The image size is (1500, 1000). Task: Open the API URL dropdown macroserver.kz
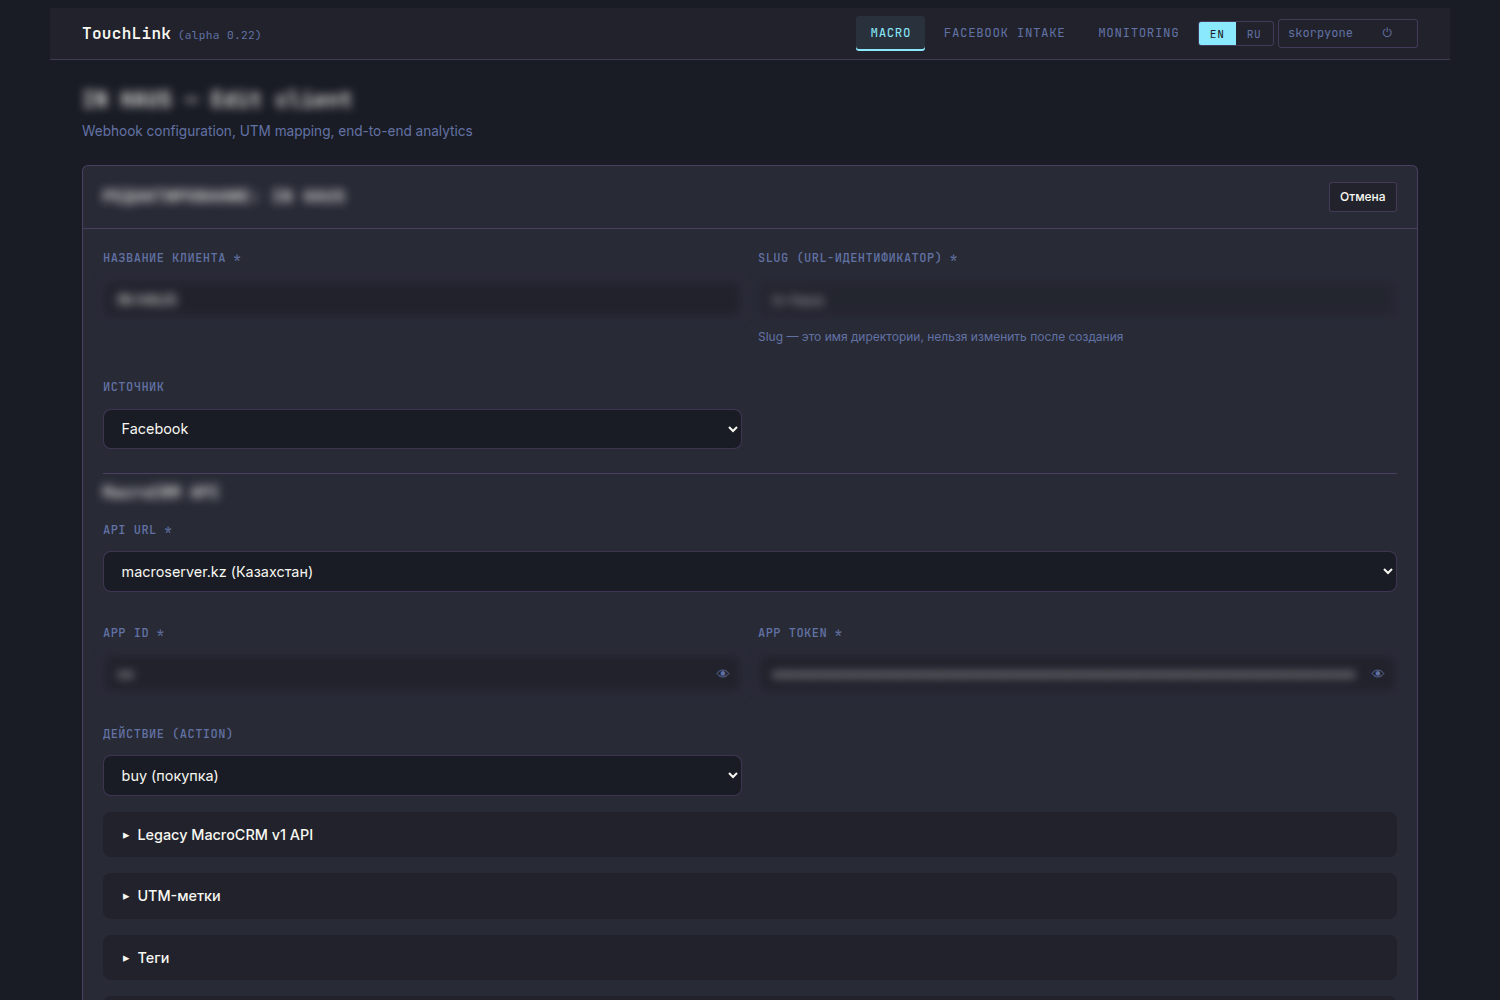pos(749,572)
